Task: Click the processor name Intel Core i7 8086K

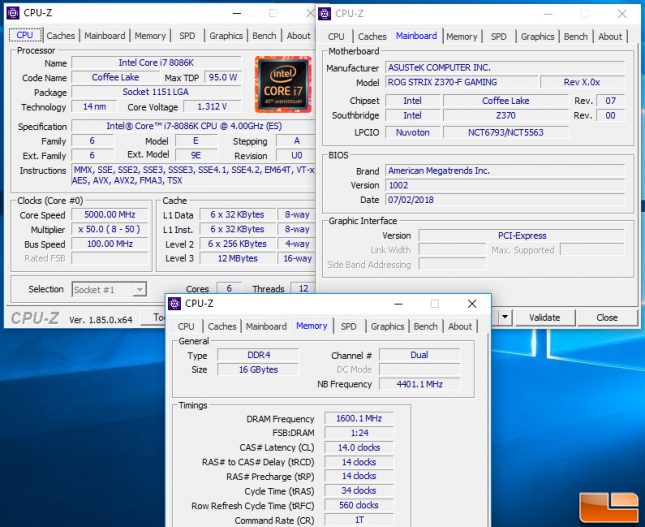Action: pyautogui.click(x=156, y=63)
